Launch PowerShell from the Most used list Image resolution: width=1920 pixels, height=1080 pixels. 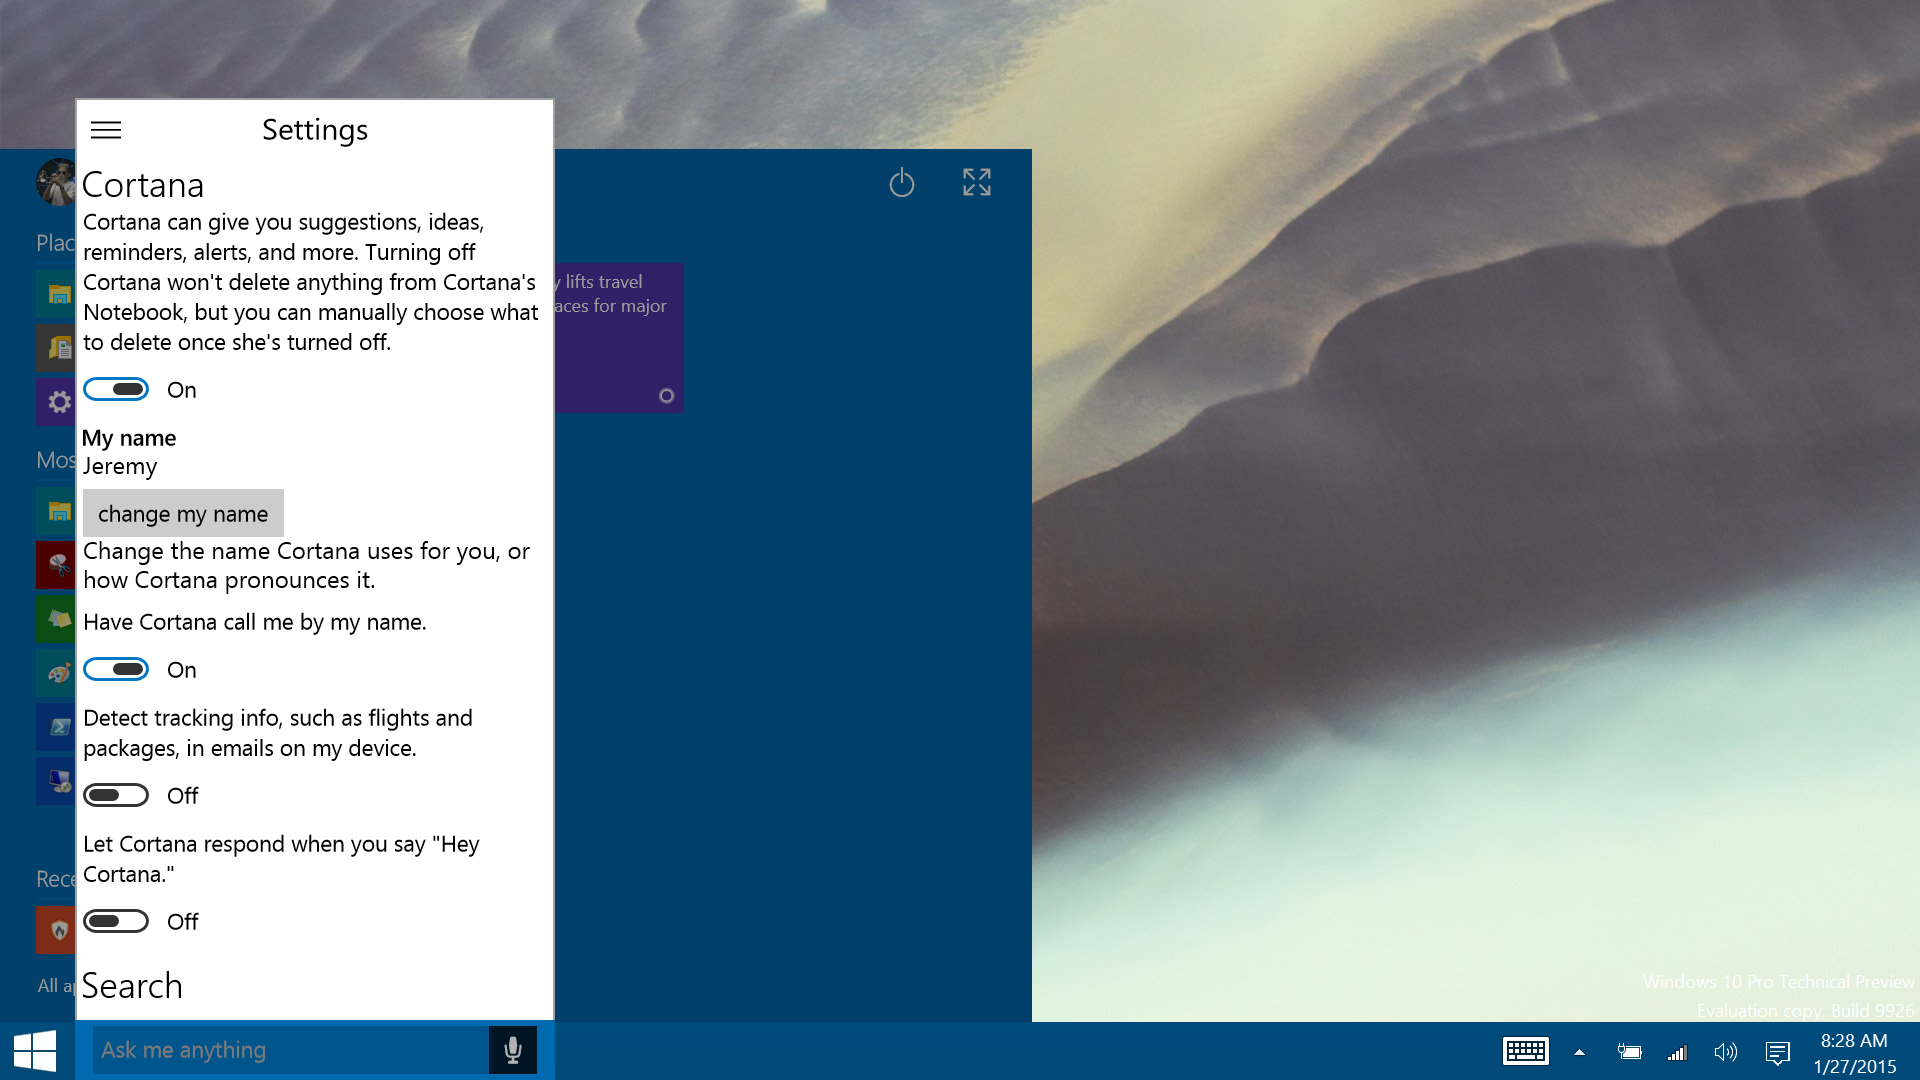point(57,727)
